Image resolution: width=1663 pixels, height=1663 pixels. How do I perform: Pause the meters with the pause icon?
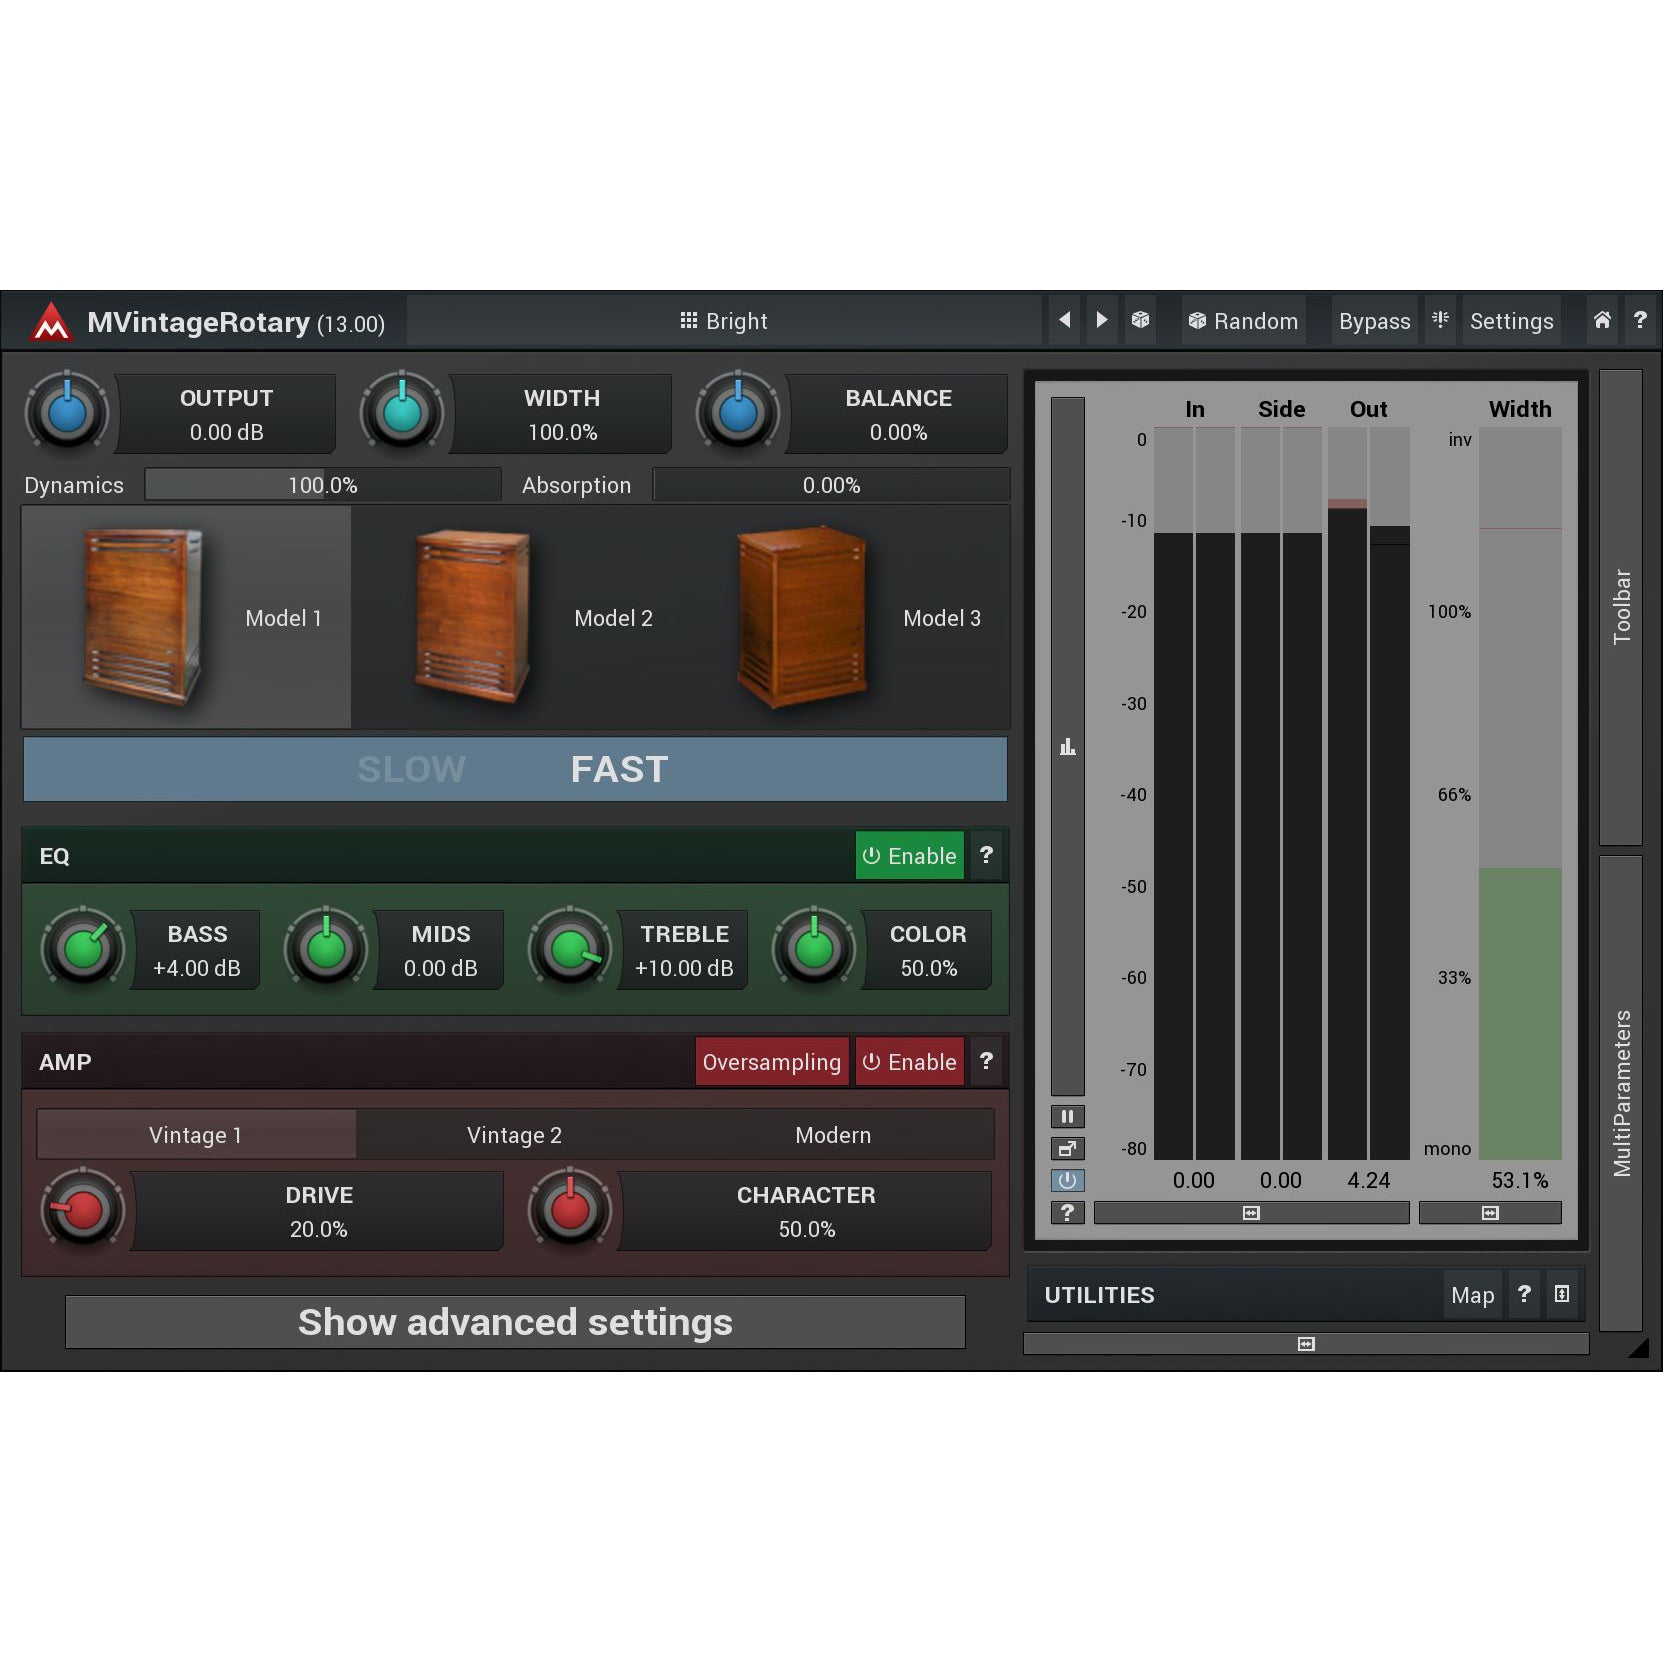[x=1067, y=1116]
